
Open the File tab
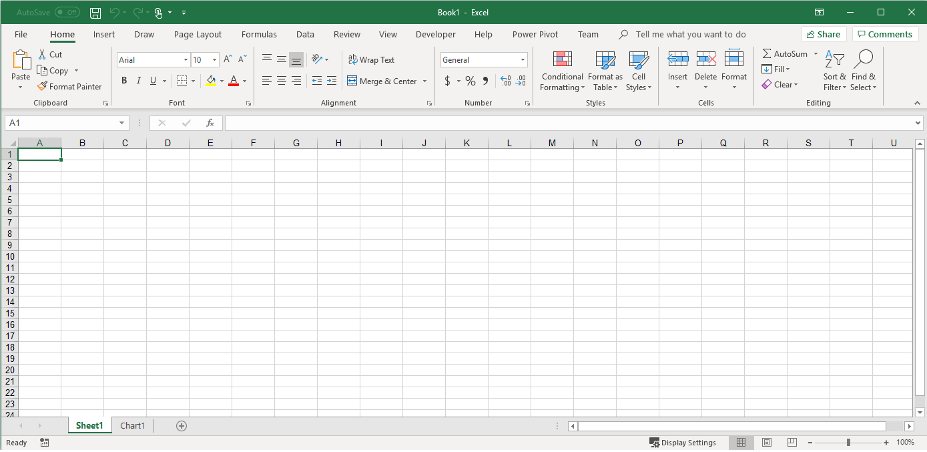21,34
